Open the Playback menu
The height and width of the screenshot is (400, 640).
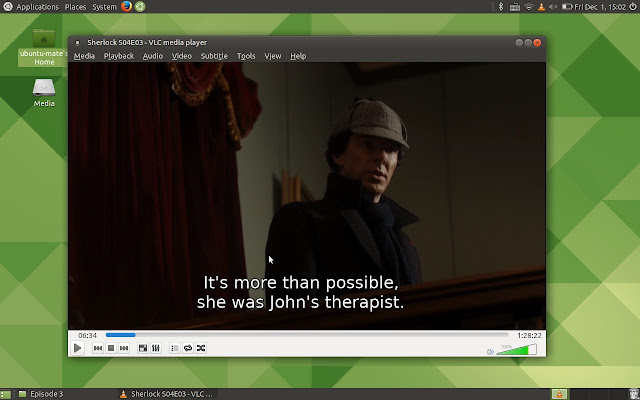pyautogui.click(x=119, y=56)
